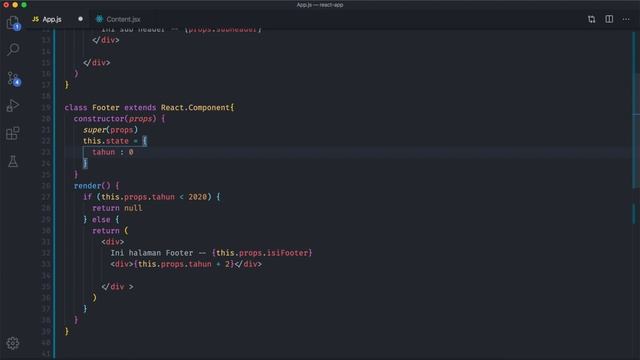Click the '} else {' line
Viewport: 640px width, 360px height.
pos(101,219)
